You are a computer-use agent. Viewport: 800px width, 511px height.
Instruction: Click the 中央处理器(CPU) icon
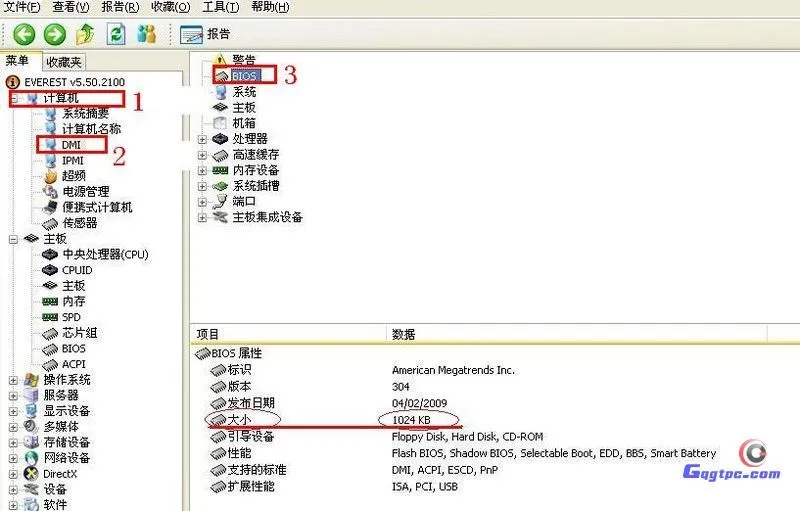tap(50, 254)
